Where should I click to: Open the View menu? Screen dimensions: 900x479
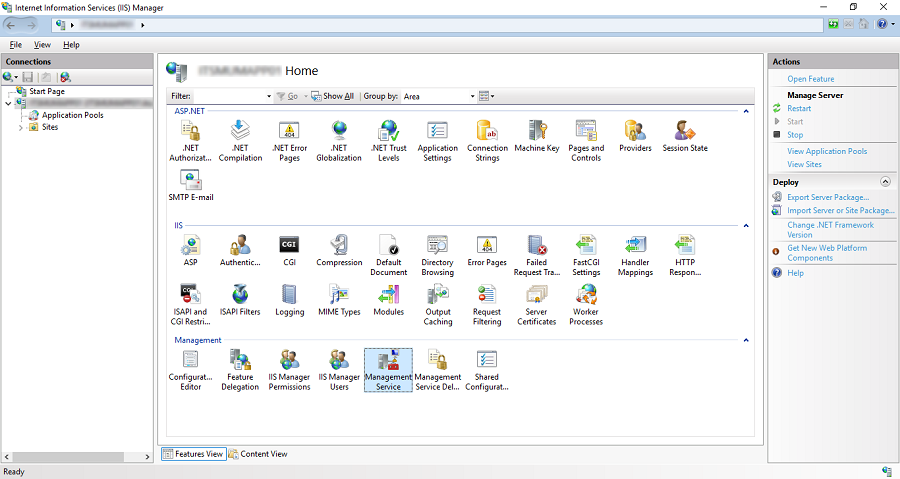[x=42, y=45]
